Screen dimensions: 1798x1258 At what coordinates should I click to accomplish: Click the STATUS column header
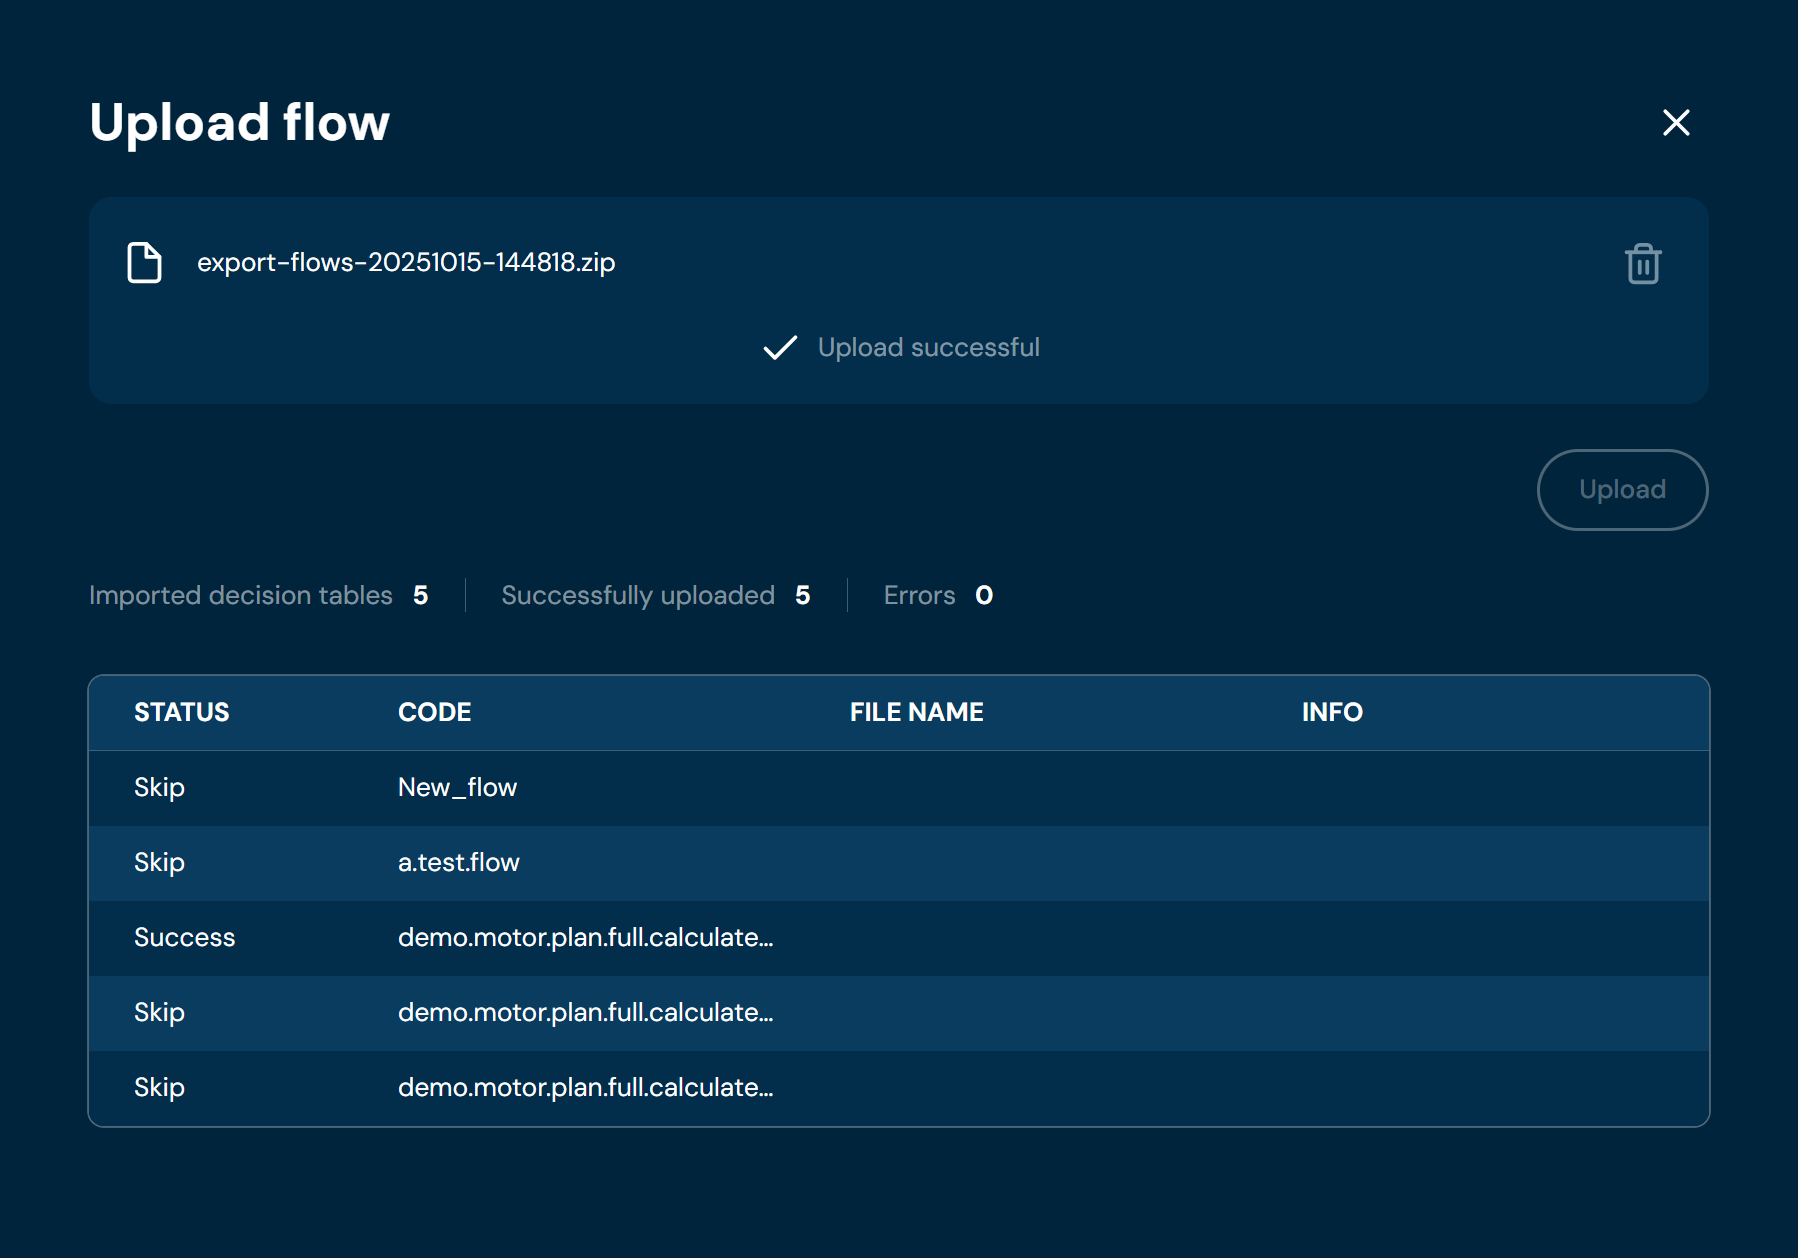182,712
